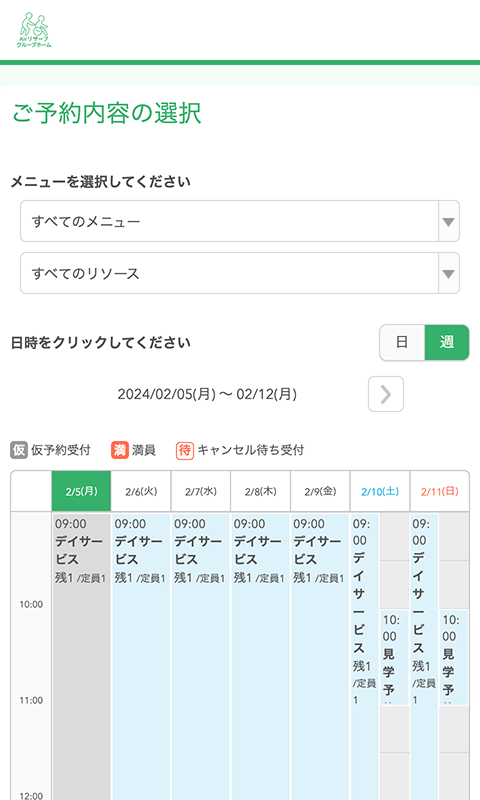Click the 日時をクリックしてください label
Viewport: 480px width, 800px height.
100,342
